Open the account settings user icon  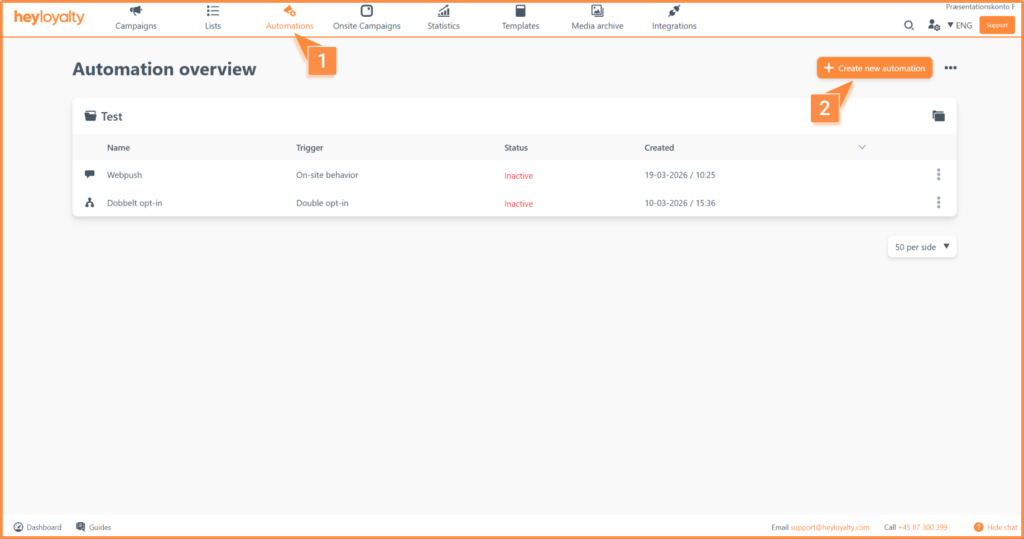934,25
